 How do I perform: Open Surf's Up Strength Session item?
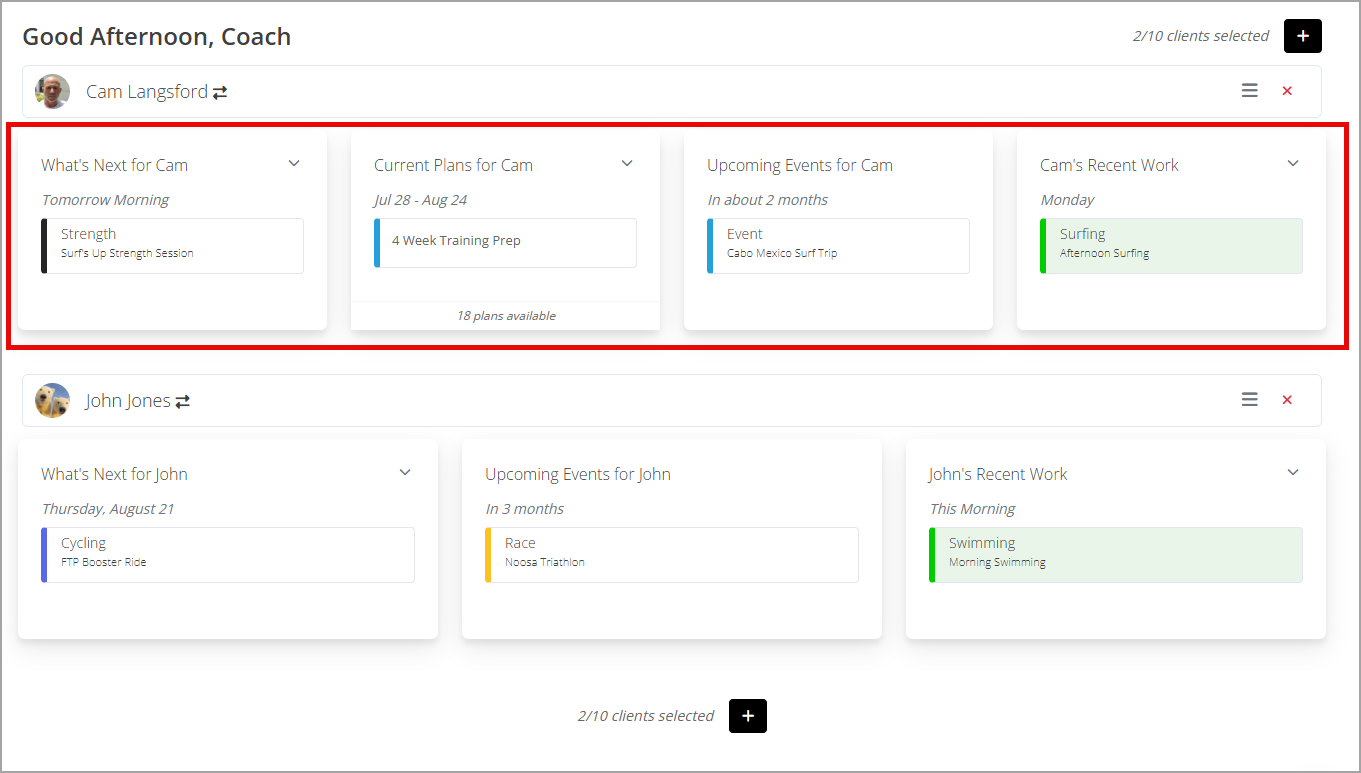point(172,246)
